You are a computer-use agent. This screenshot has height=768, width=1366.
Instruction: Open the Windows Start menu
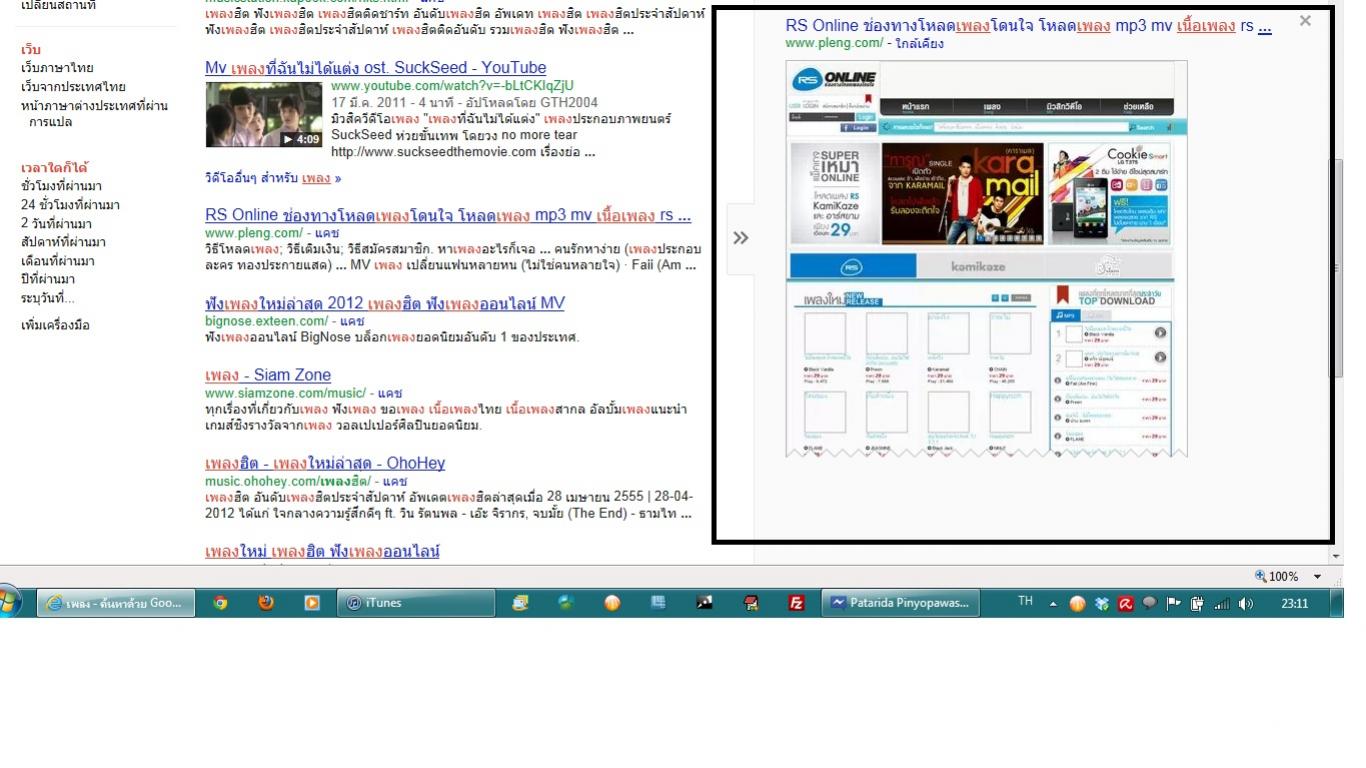coord(10,603)
